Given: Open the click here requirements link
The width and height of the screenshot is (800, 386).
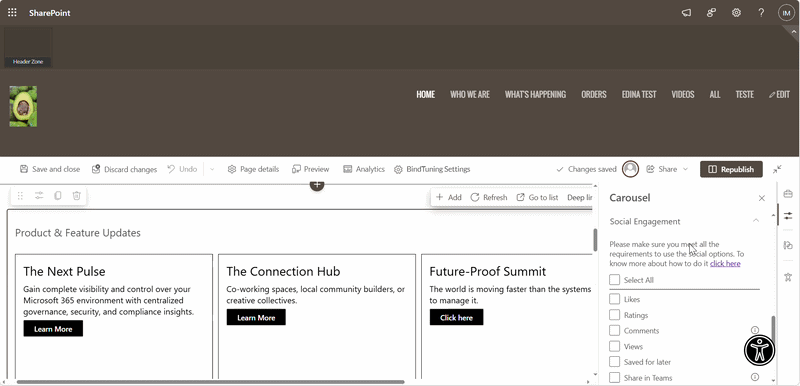Looking at the screenshot, I should (x=725, y=264).
